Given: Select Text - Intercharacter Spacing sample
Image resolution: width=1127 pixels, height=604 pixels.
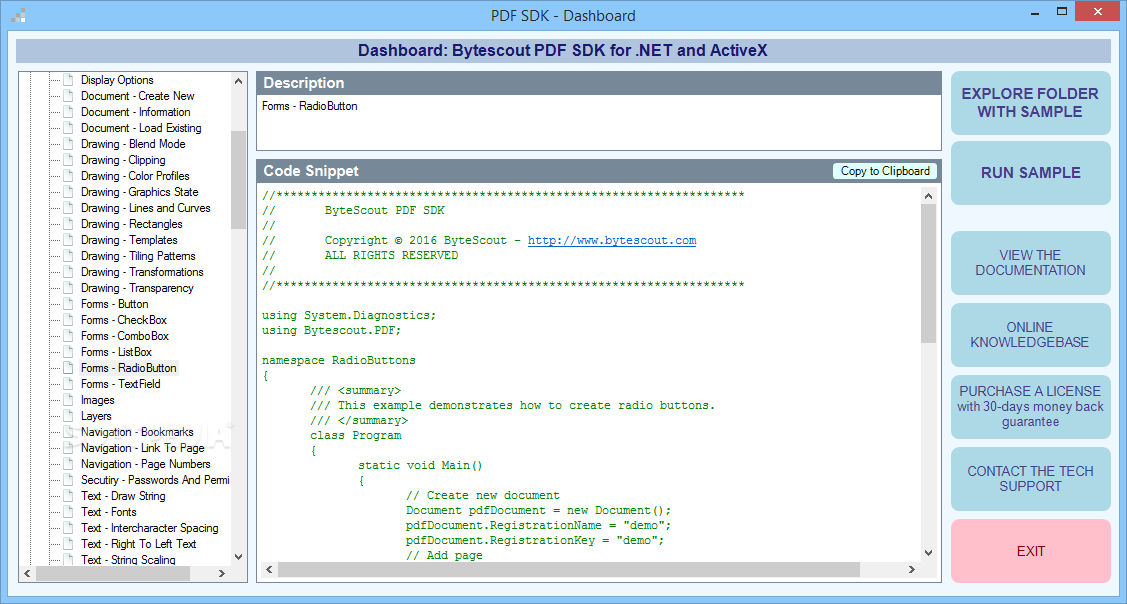Looking at the screenshot, I should tap(150, 528).
